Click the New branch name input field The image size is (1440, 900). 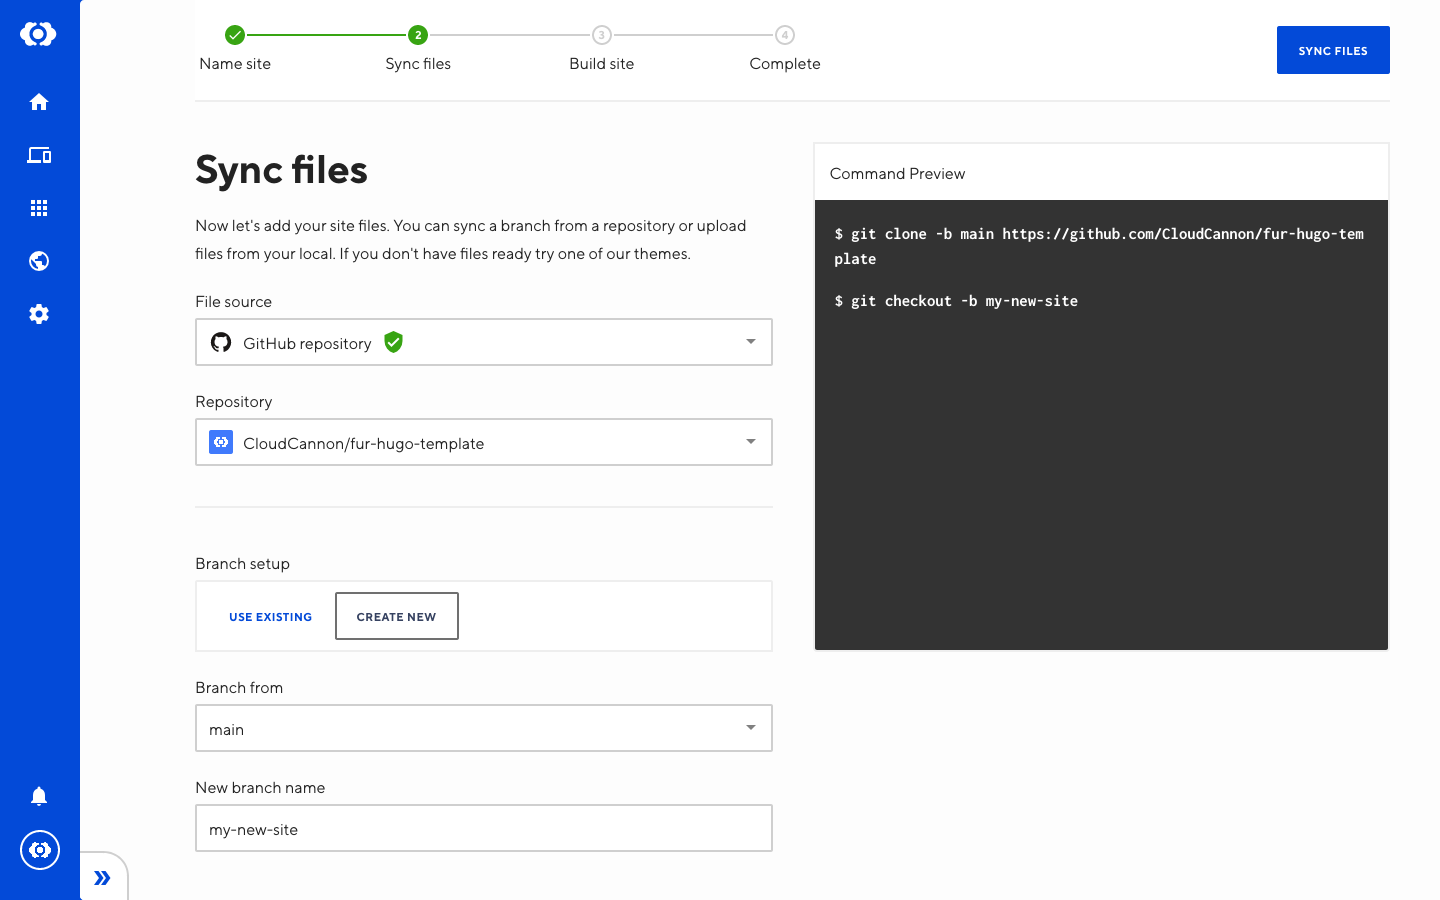click(x=484, y=828)
